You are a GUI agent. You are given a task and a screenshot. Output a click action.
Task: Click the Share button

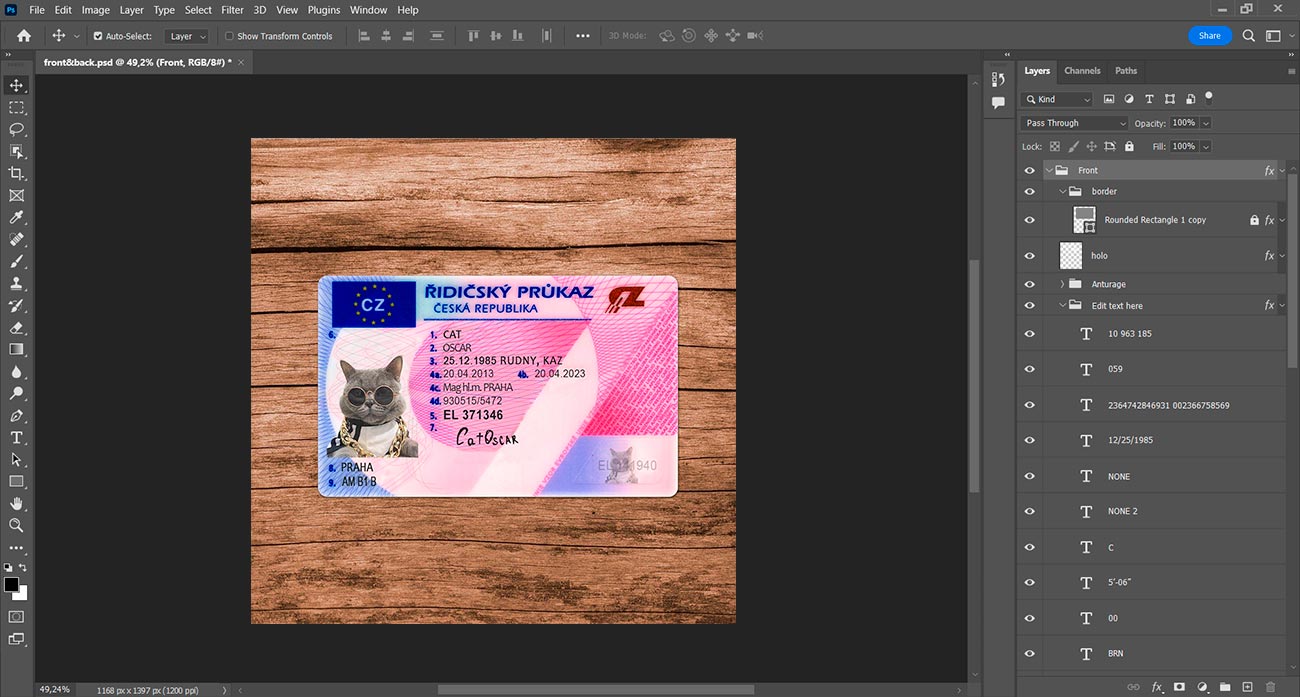tap(1209, 35)
